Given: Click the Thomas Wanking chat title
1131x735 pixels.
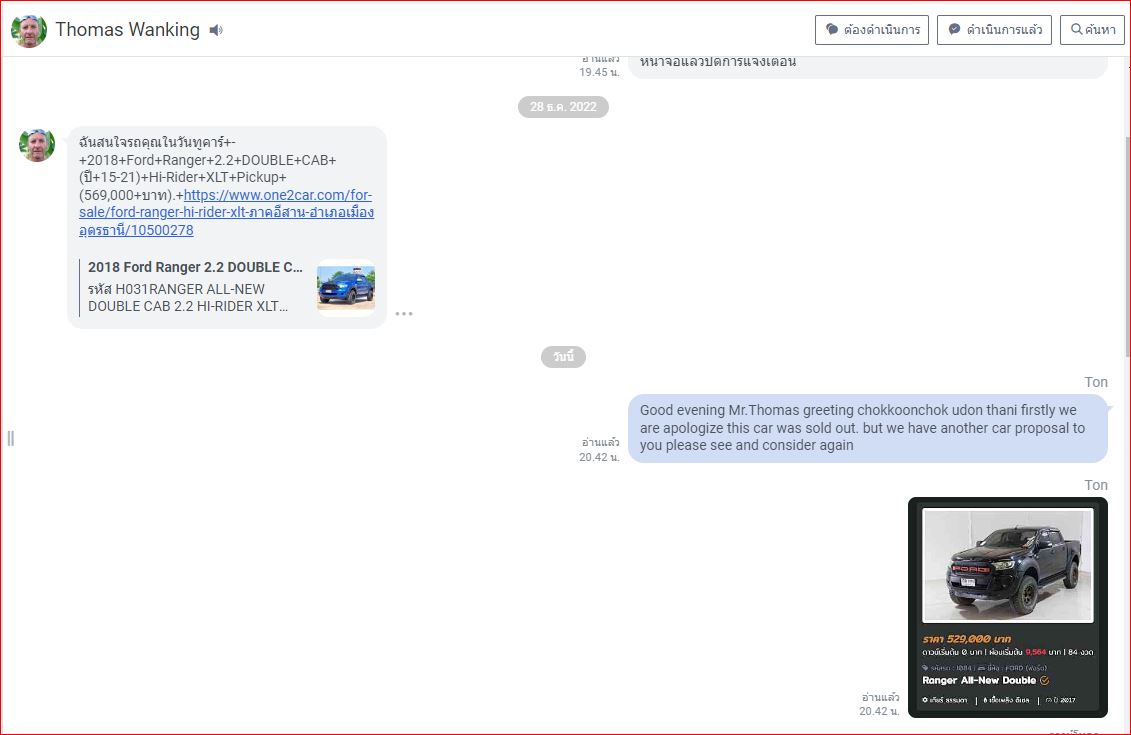Looking at the screenshot, I should coord(128,30).
